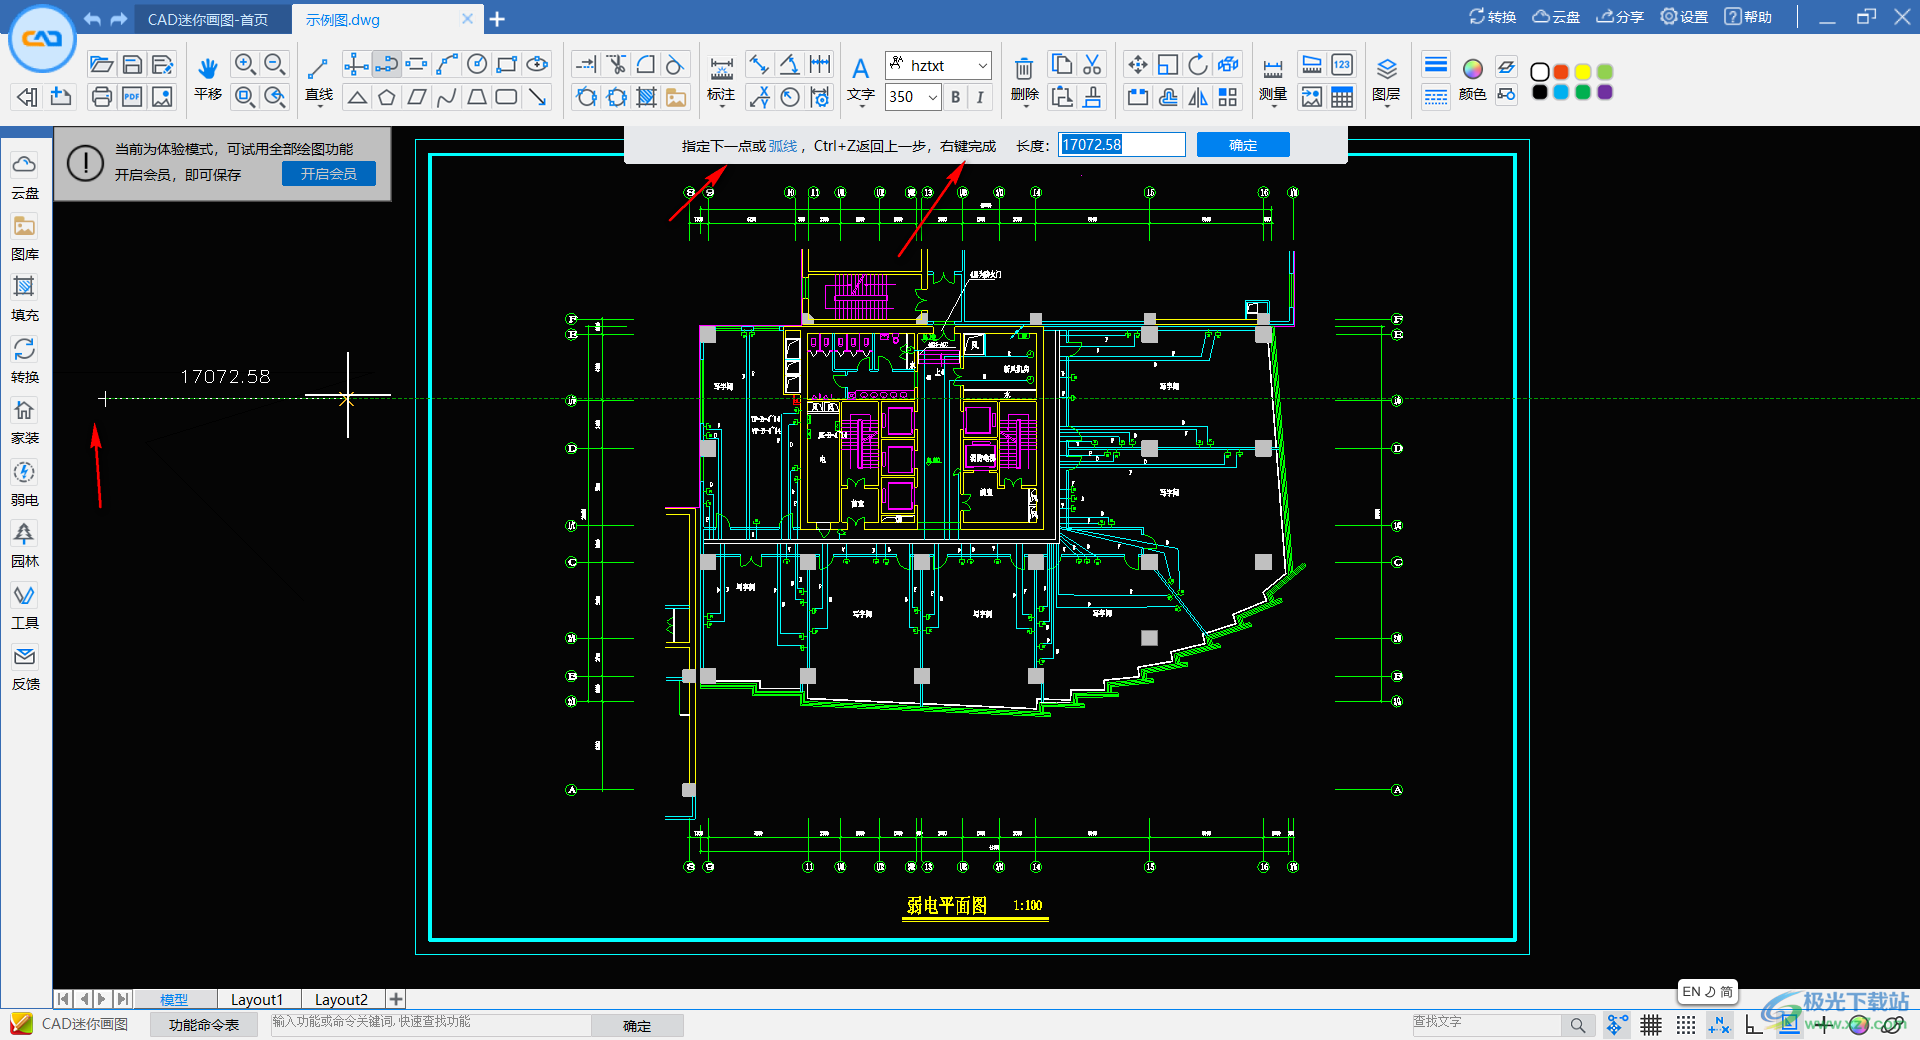Pick the yellow color swatch
This screenshot has height=1040, width=1920.
(x=1583, y=71)
